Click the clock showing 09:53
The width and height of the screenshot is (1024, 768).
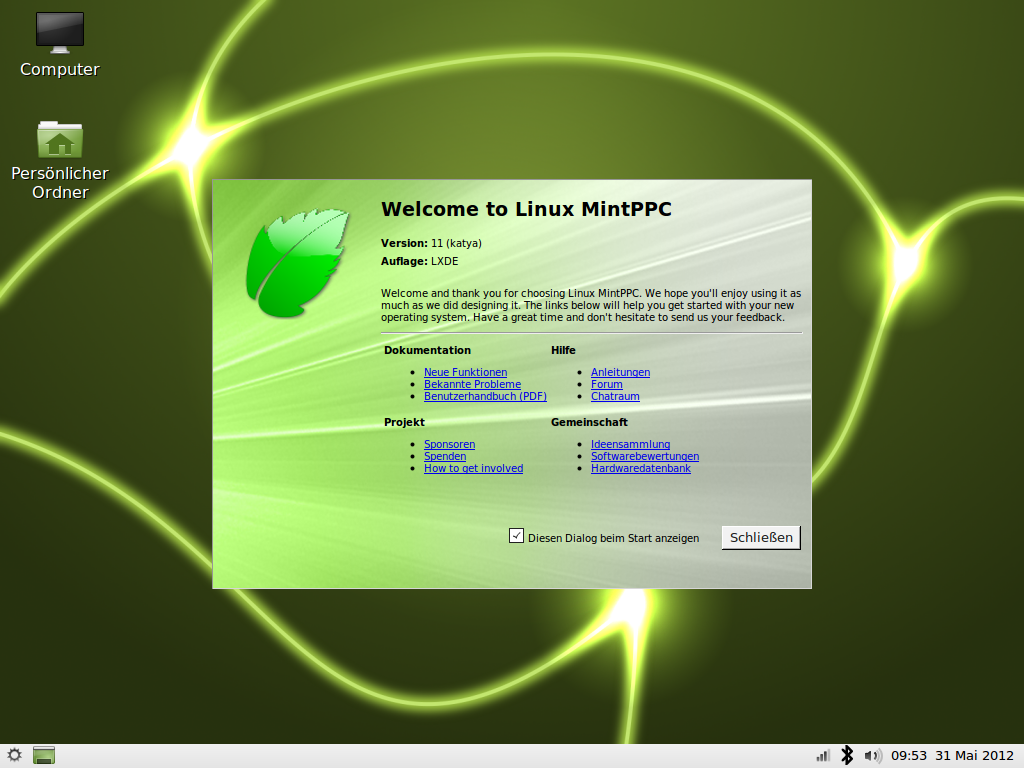click(908, 756)
